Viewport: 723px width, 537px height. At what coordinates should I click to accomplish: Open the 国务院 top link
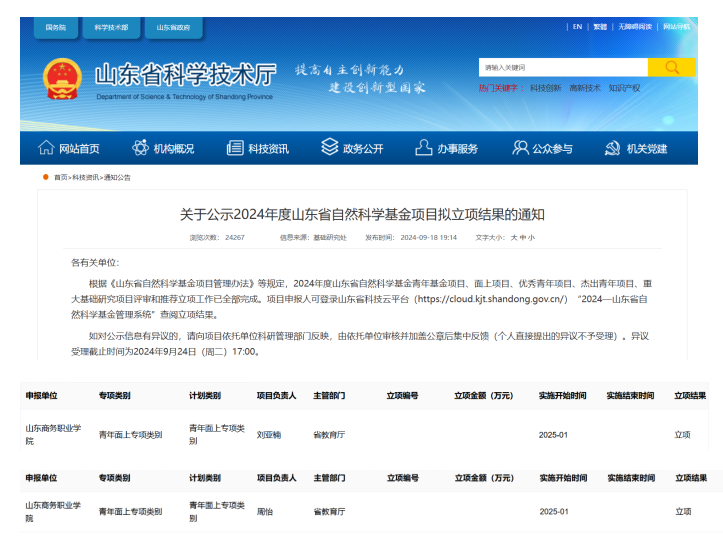[x=56, y=27]
